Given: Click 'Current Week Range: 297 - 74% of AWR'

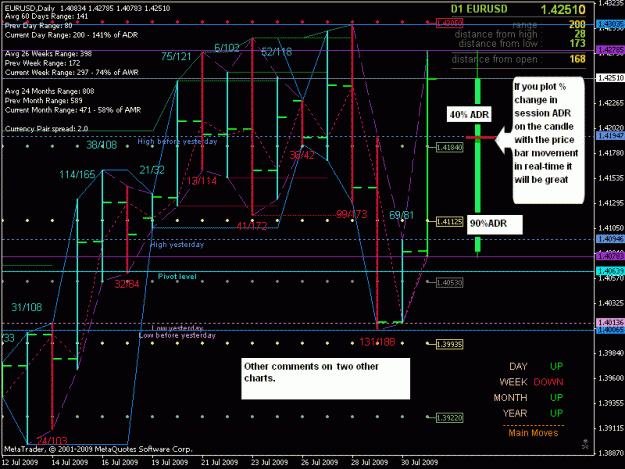Looking at the screenshot, I should pyautogui.click(x=71, y=73).
